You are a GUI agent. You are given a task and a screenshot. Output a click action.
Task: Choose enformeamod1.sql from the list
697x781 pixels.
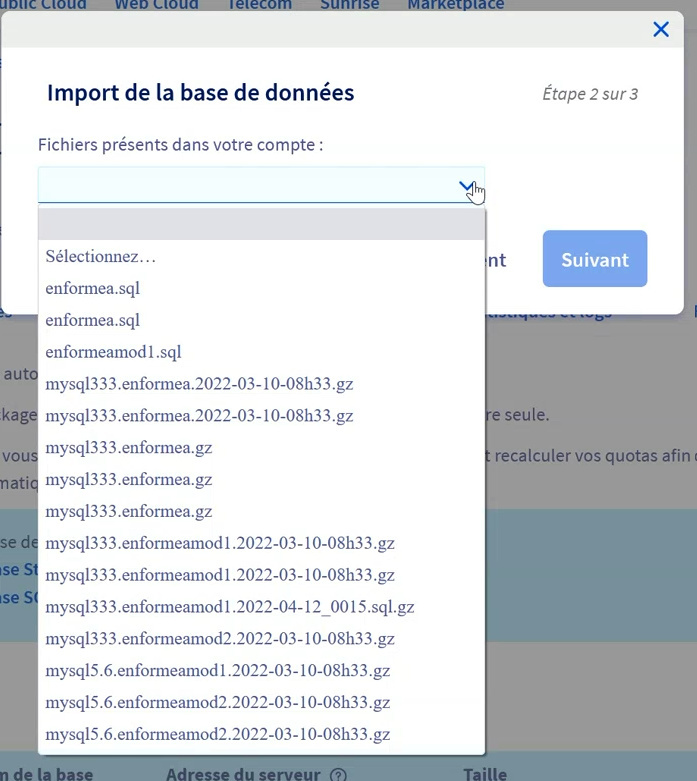click(113, 352)
